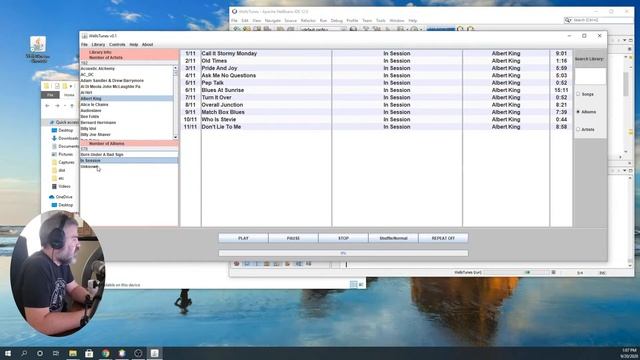Open Task View on taskbar
The image size is (640, 360).
(56, 353)
